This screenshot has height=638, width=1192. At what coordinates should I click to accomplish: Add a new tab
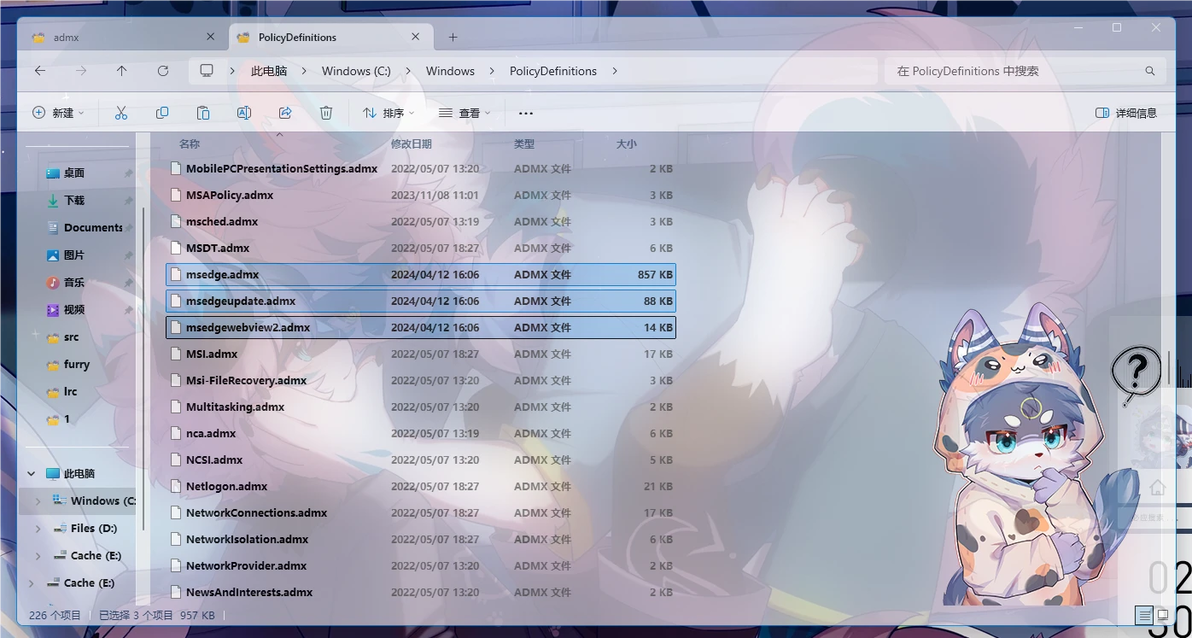(453, 37)
